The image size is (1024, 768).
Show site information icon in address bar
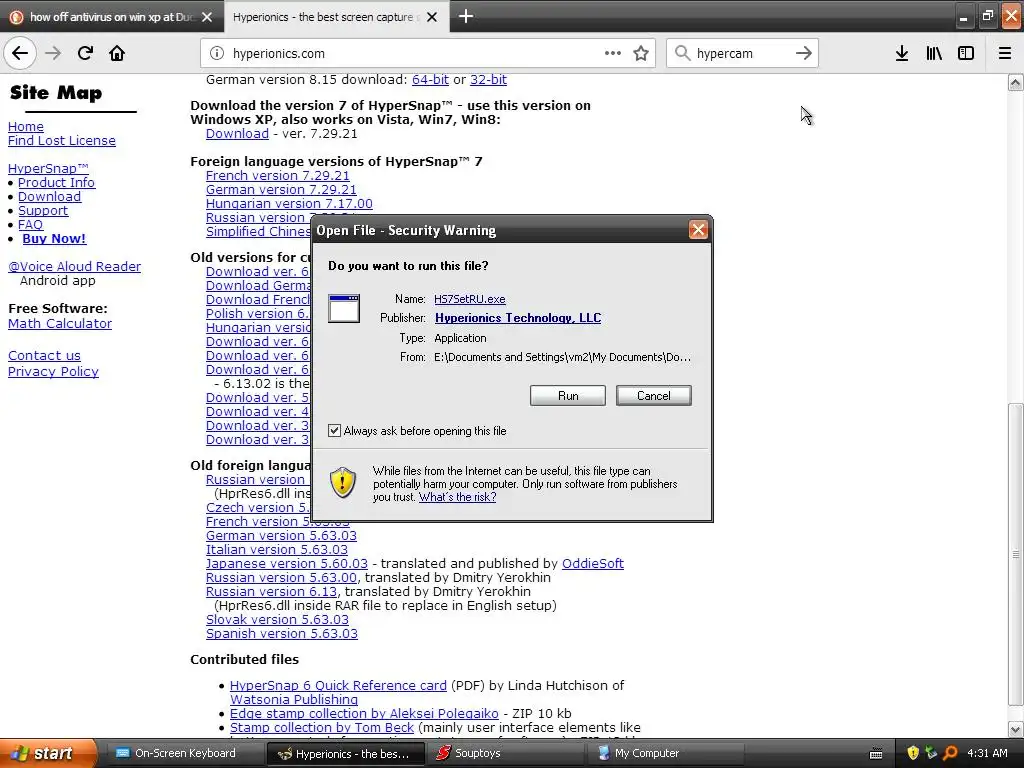[x=216, y=54]
